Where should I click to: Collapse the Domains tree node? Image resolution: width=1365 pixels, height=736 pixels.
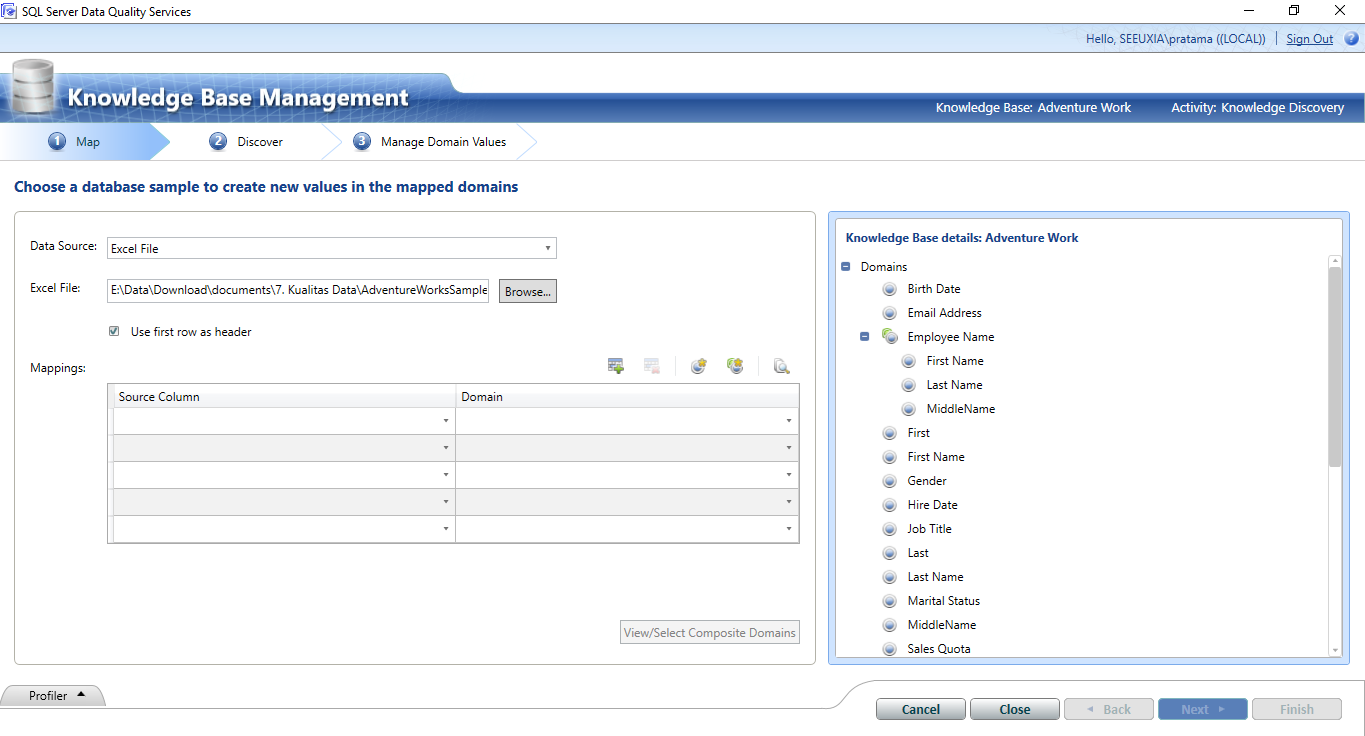point(846,267)
